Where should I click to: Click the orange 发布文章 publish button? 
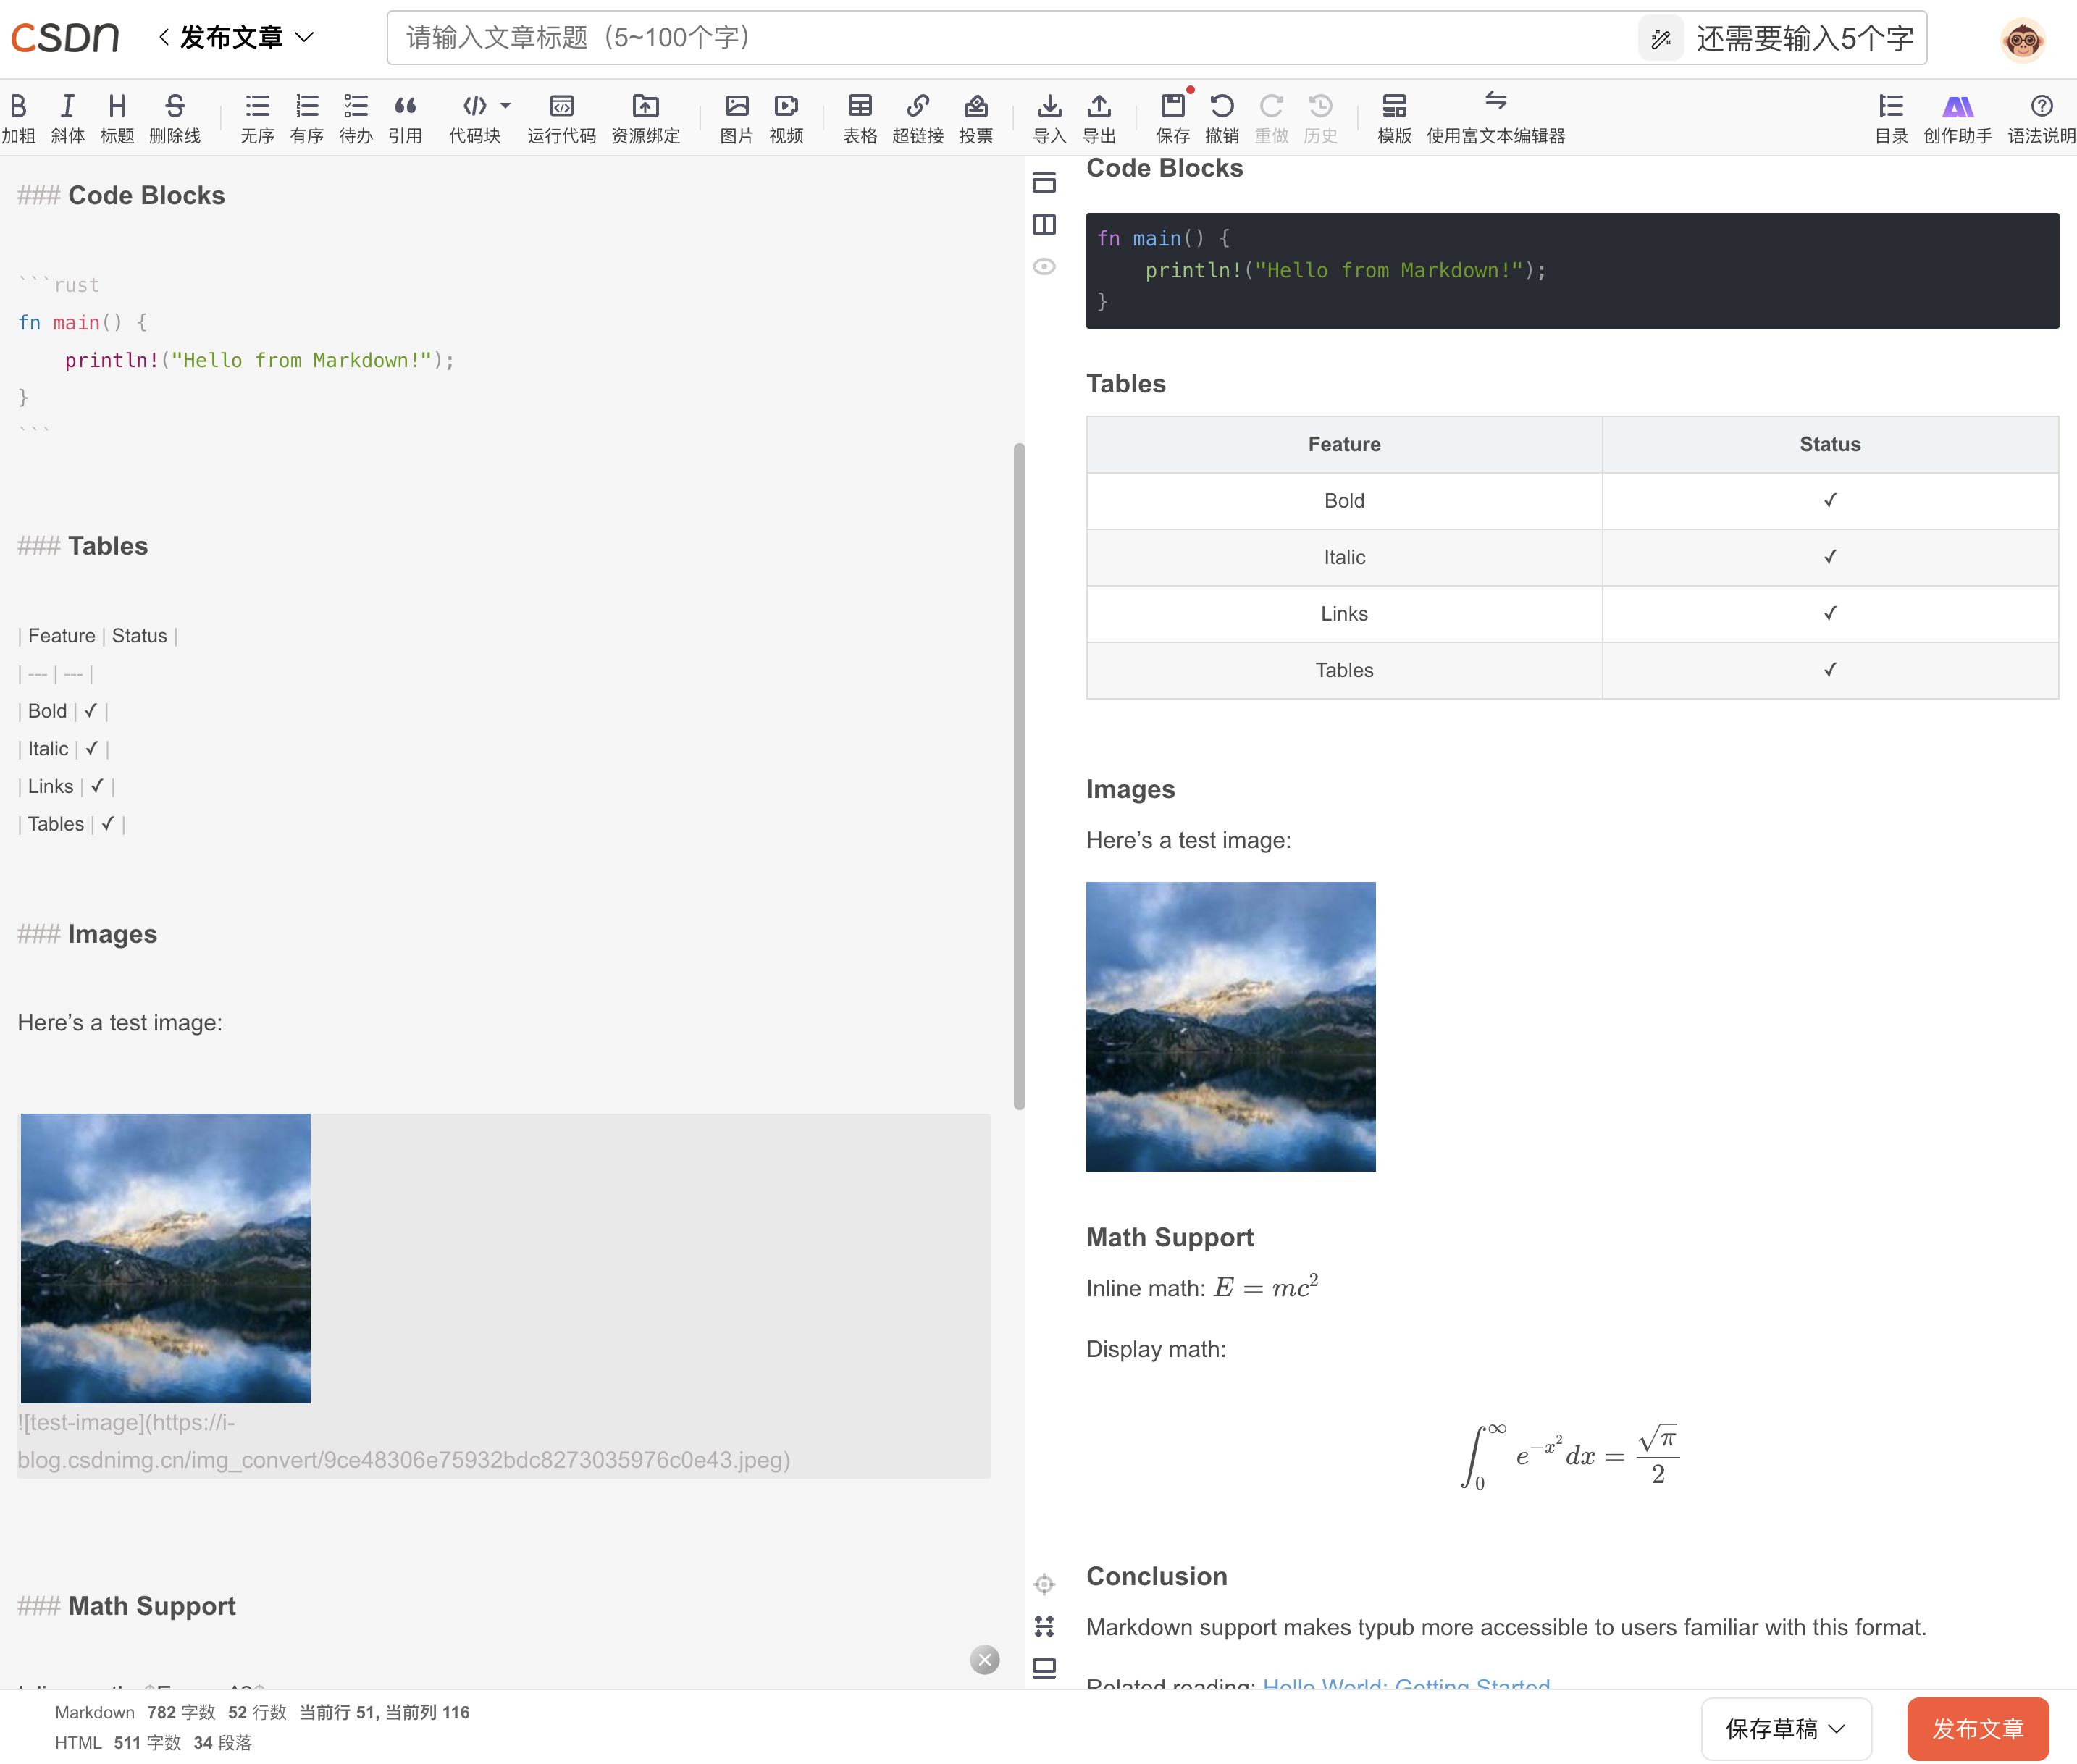coord(1977,1729)
